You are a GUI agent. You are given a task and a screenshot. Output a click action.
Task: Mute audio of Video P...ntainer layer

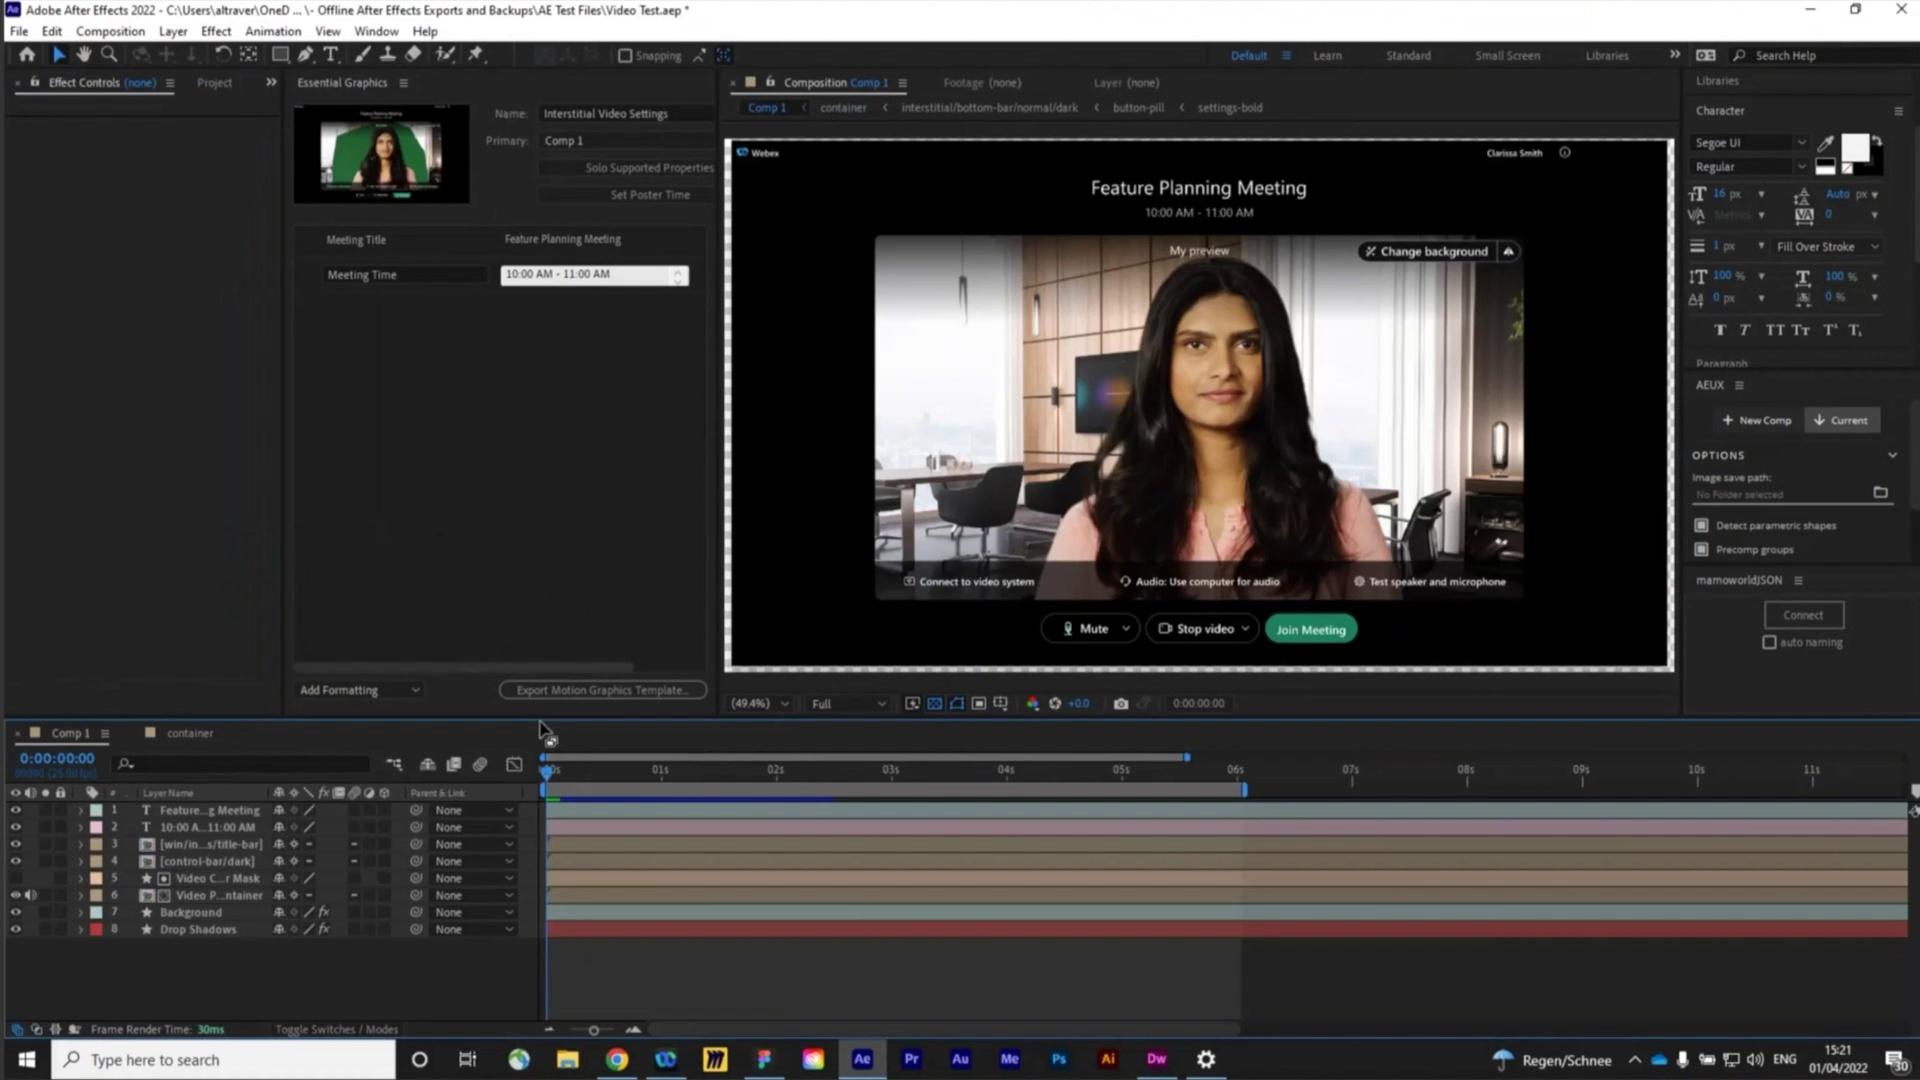31,896
